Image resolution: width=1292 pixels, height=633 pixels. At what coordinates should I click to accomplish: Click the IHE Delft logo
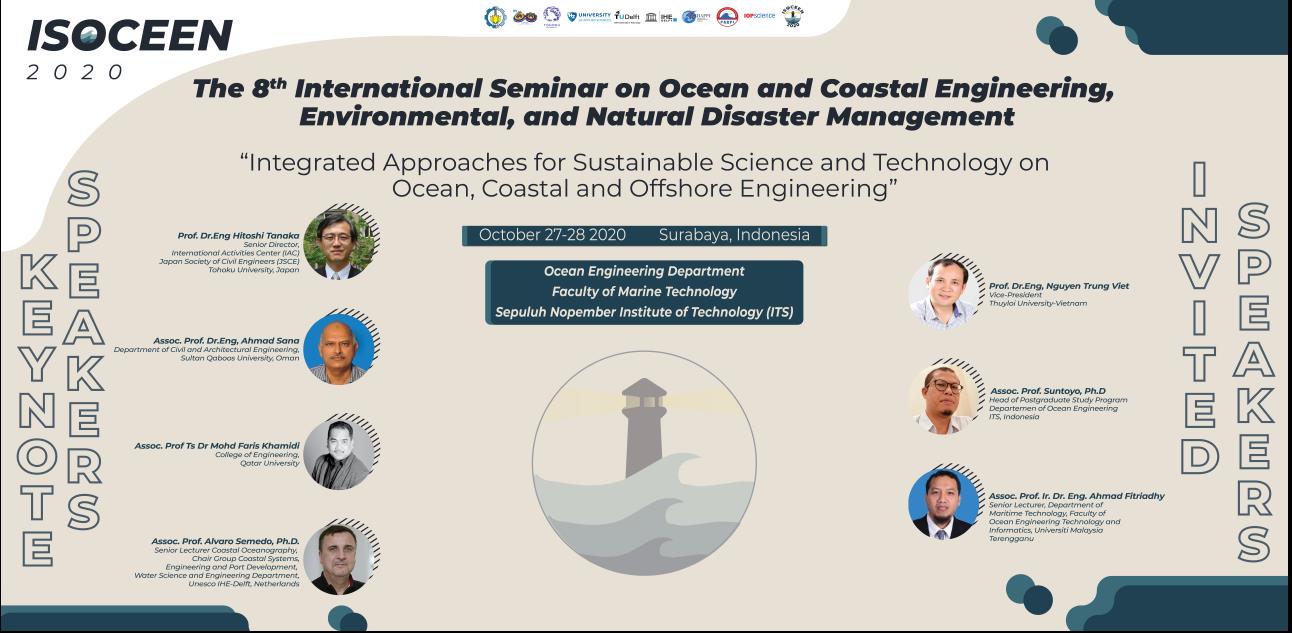tap(663, 17)
